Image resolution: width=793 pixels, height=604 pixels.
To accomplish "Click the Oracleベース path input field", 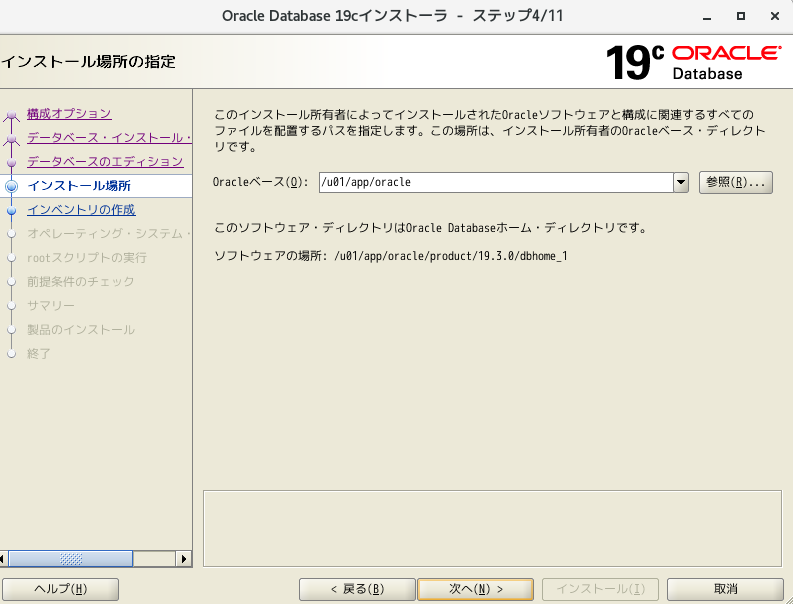I will click(x=496, y=182).
